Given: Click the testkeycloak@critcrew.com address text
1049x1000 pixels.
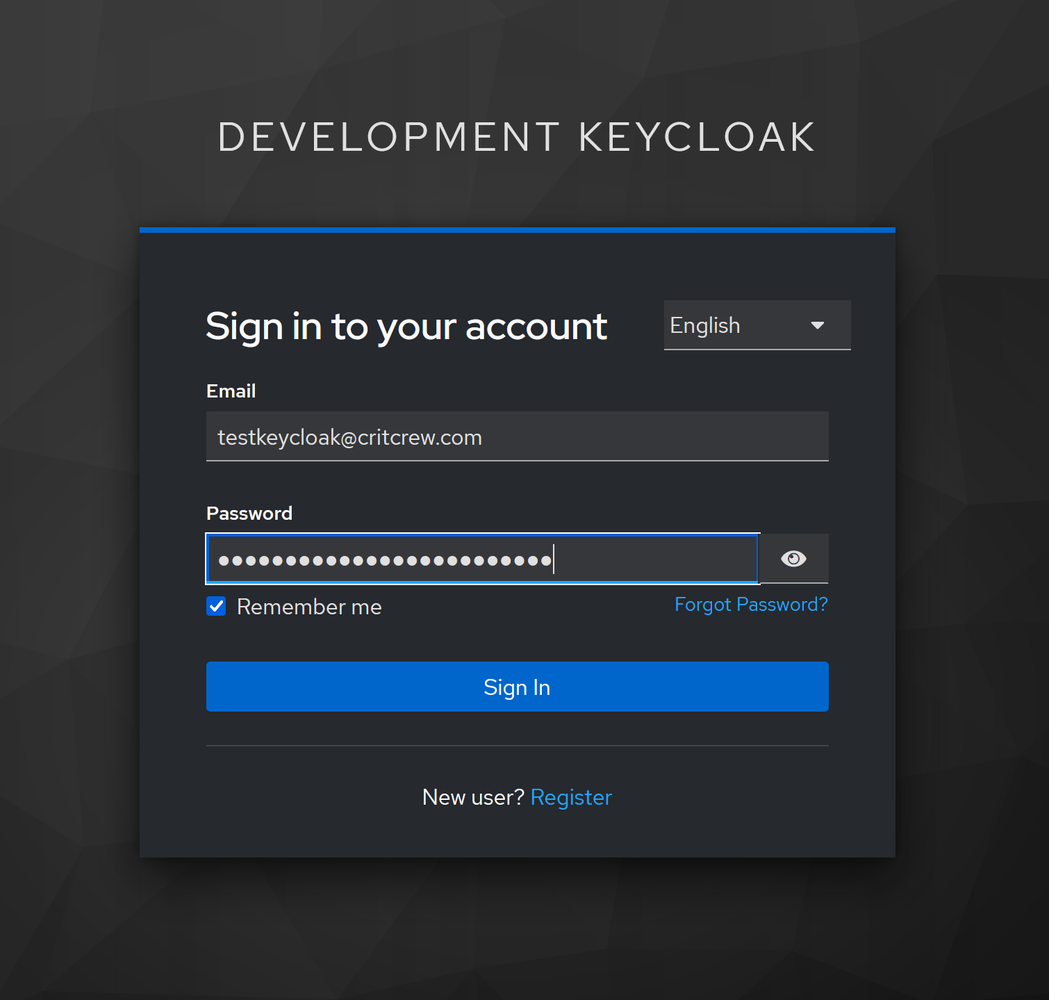Looking at the screenshot, I should click(349, 437).
